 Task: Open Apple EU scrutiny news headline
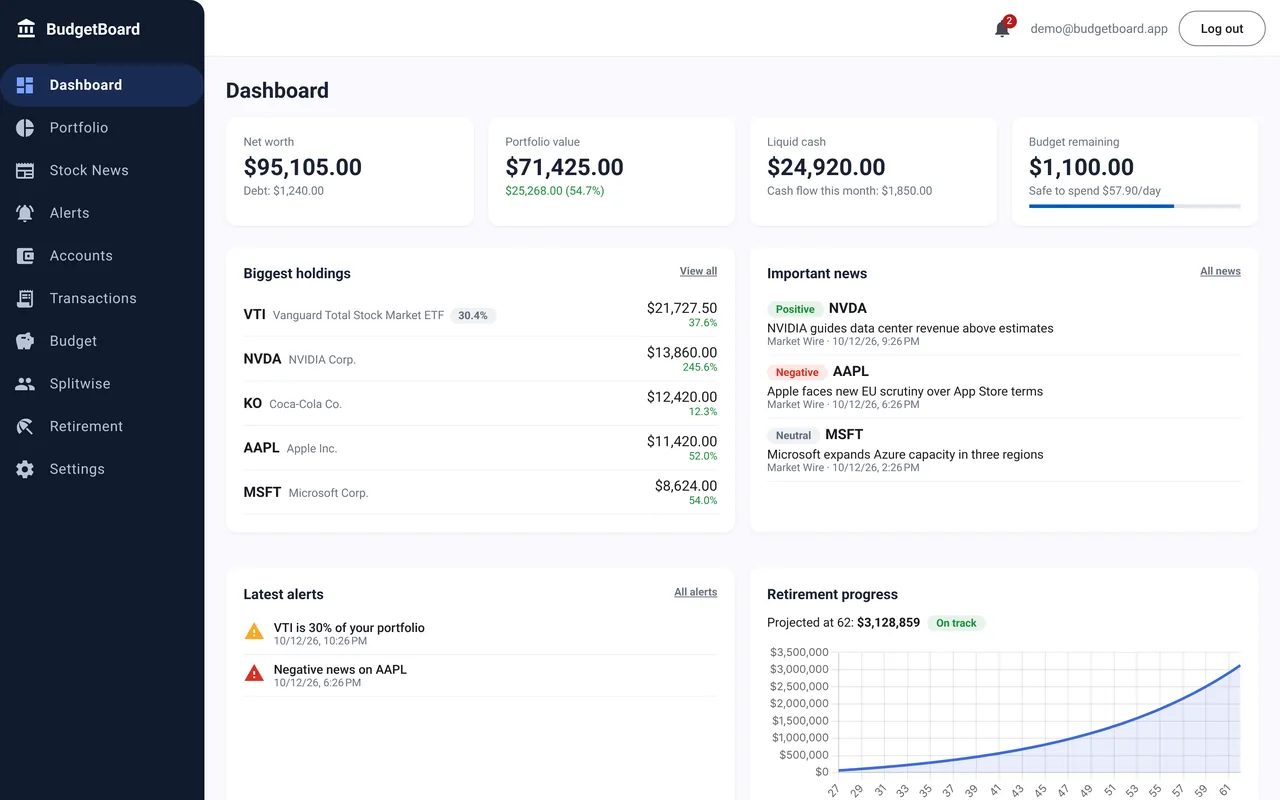pos(905,391)
